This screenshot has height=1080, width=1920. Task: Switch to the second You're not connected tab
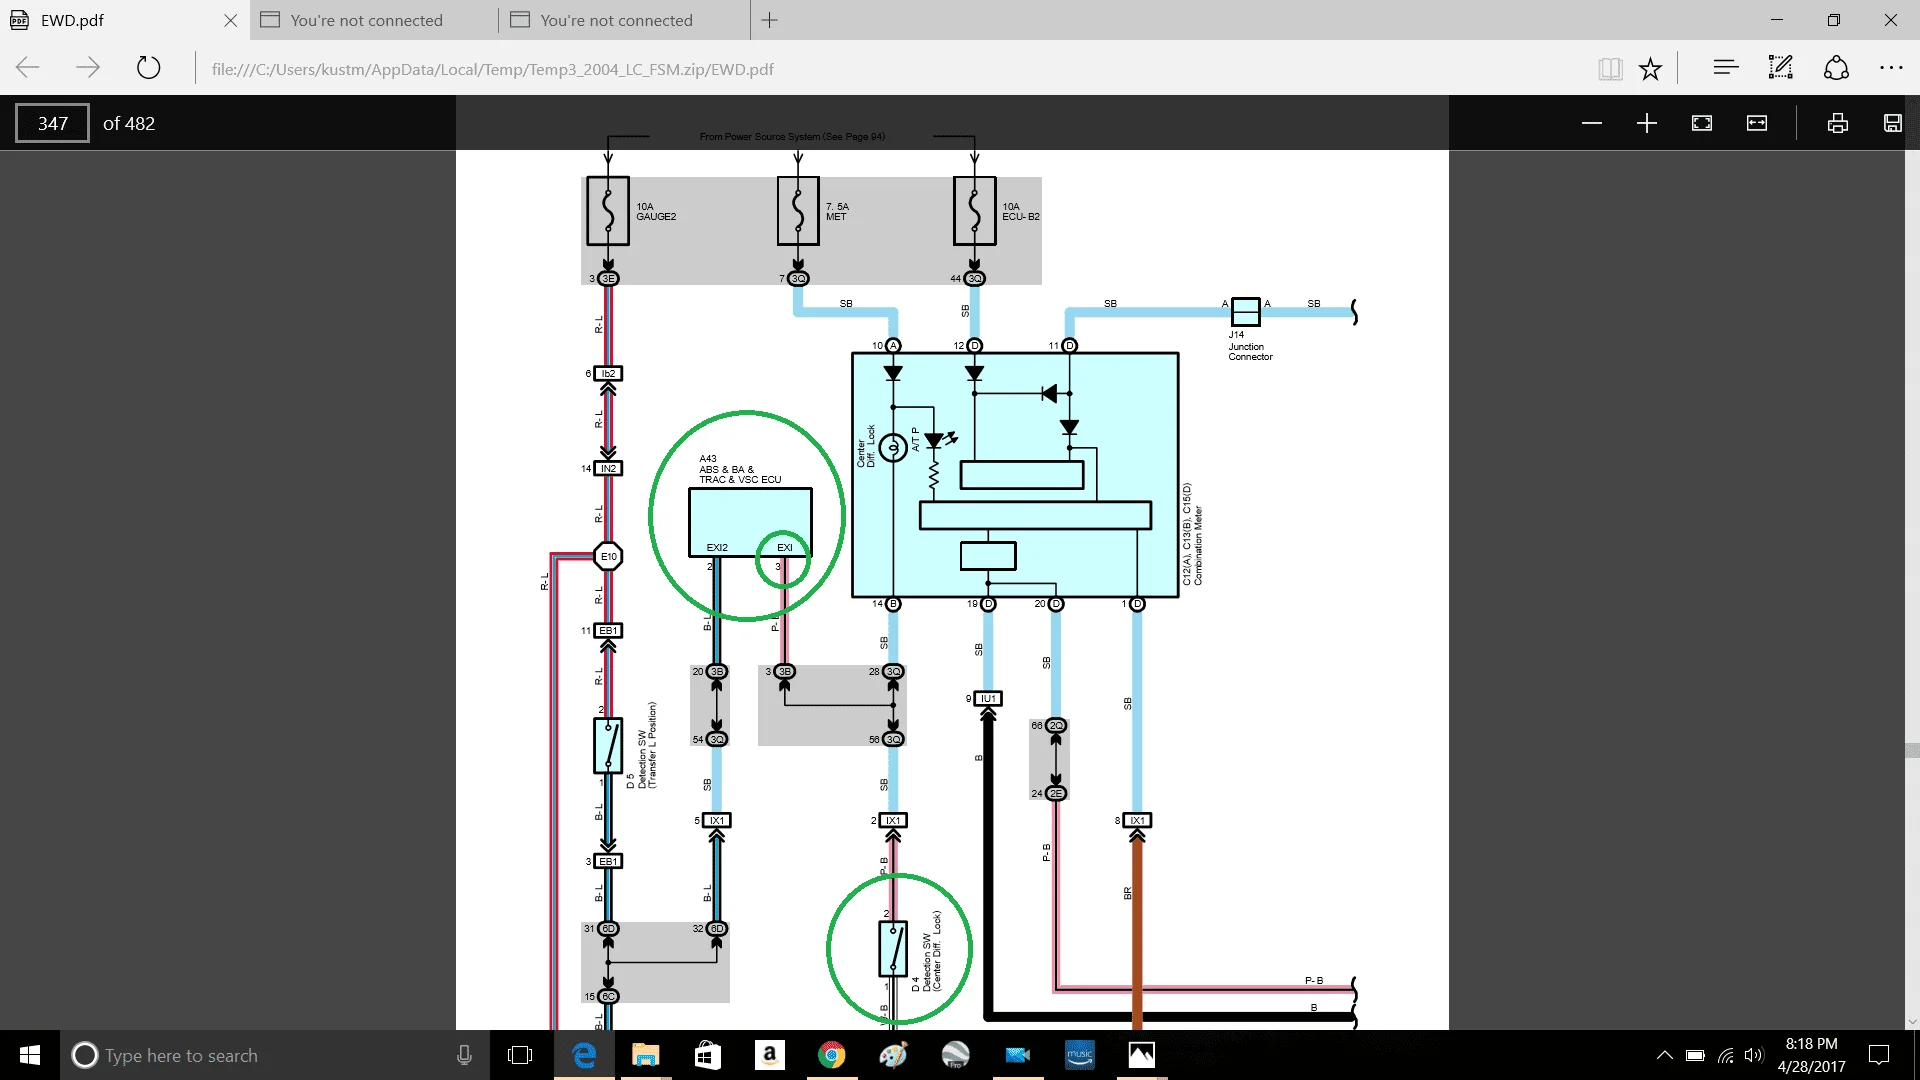[616, 20]
